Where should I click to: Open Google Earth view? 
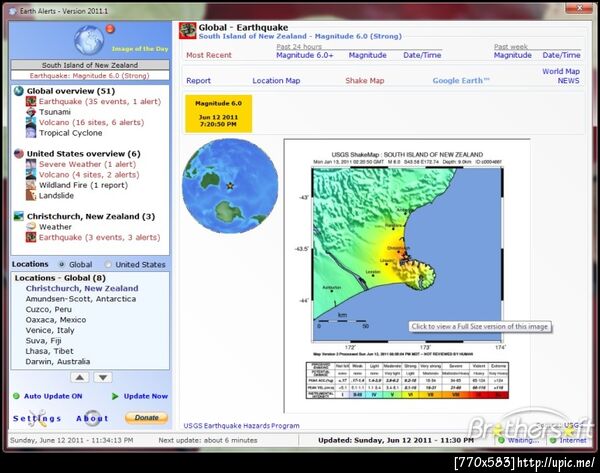[461, 81]
